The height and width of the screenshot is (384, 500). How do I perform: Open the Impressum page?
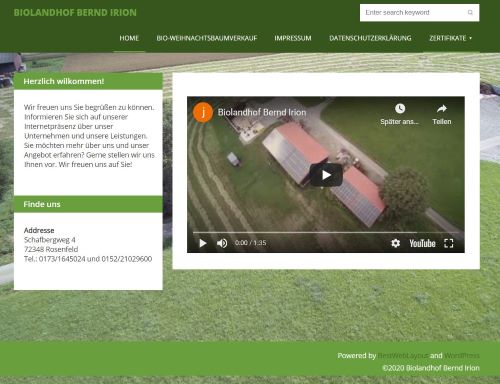point(293,38)
